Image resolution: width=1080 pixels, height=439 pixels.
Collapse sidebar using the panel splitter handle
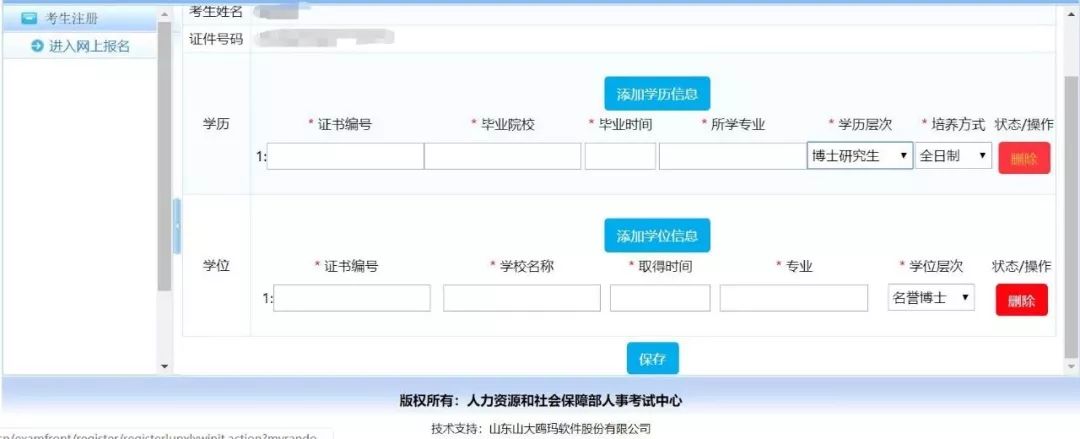(x=177, y=225)
